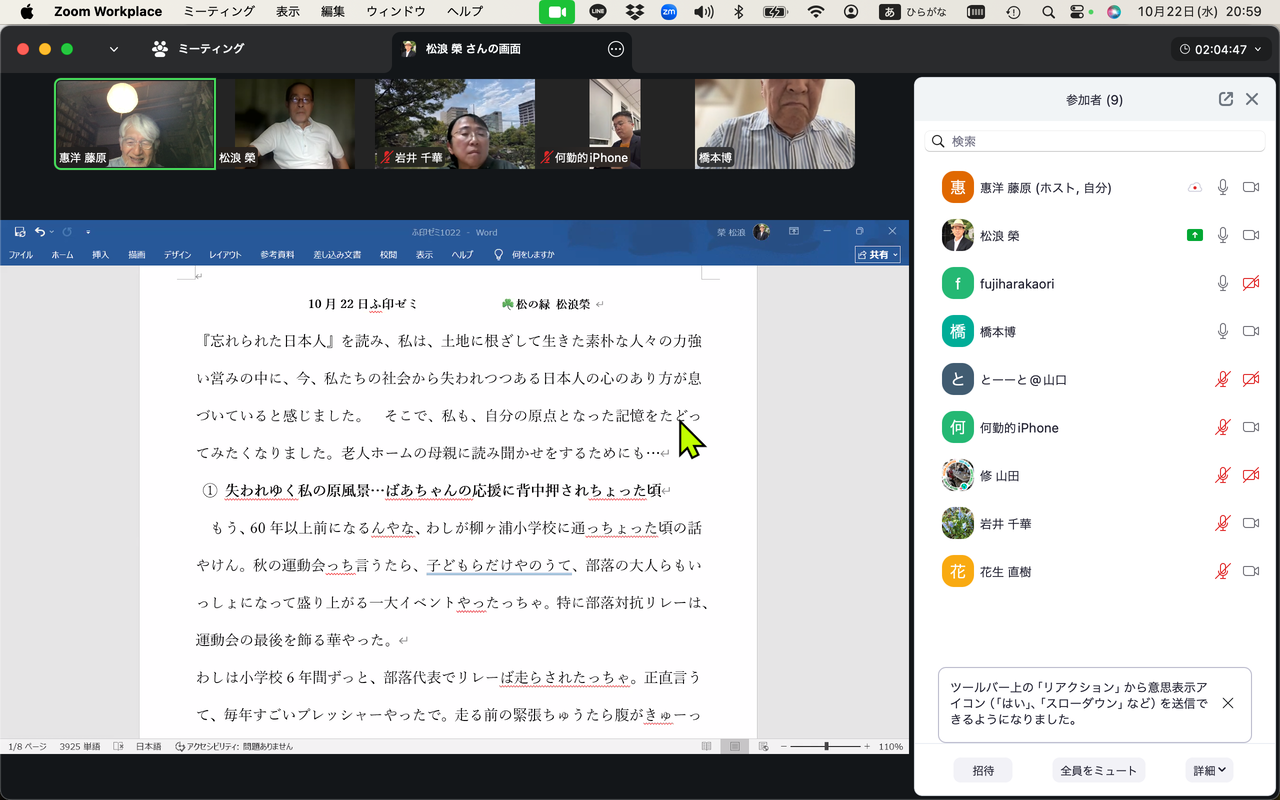The image size is (1280, 800).
Task: Click the Word proofing status icon
Action: pos(118,747)
